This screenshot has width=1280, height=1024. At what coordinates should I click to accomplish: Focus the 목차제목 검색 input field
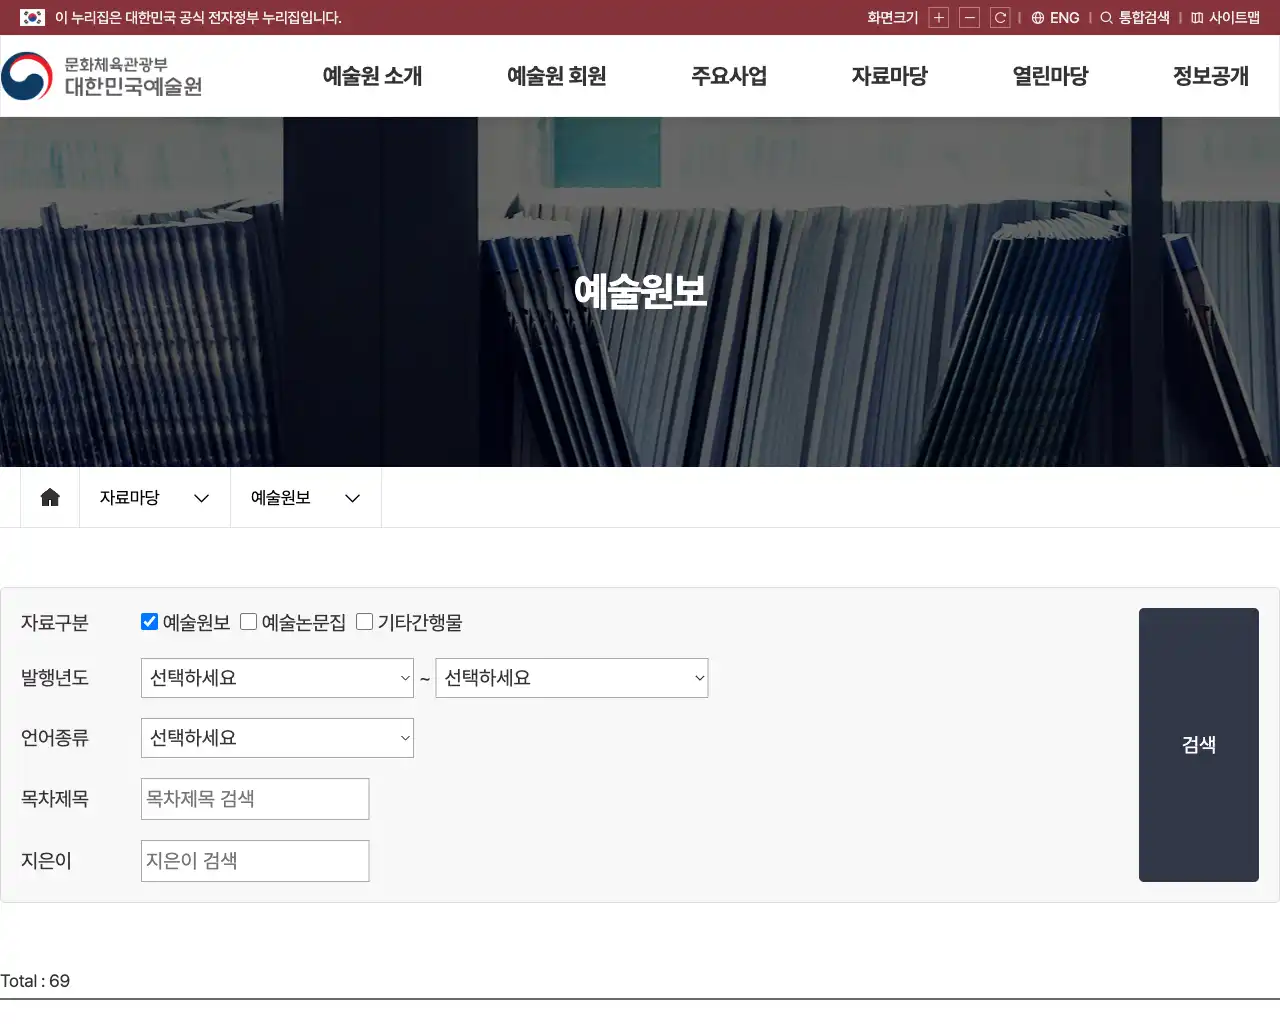[255, 799]
